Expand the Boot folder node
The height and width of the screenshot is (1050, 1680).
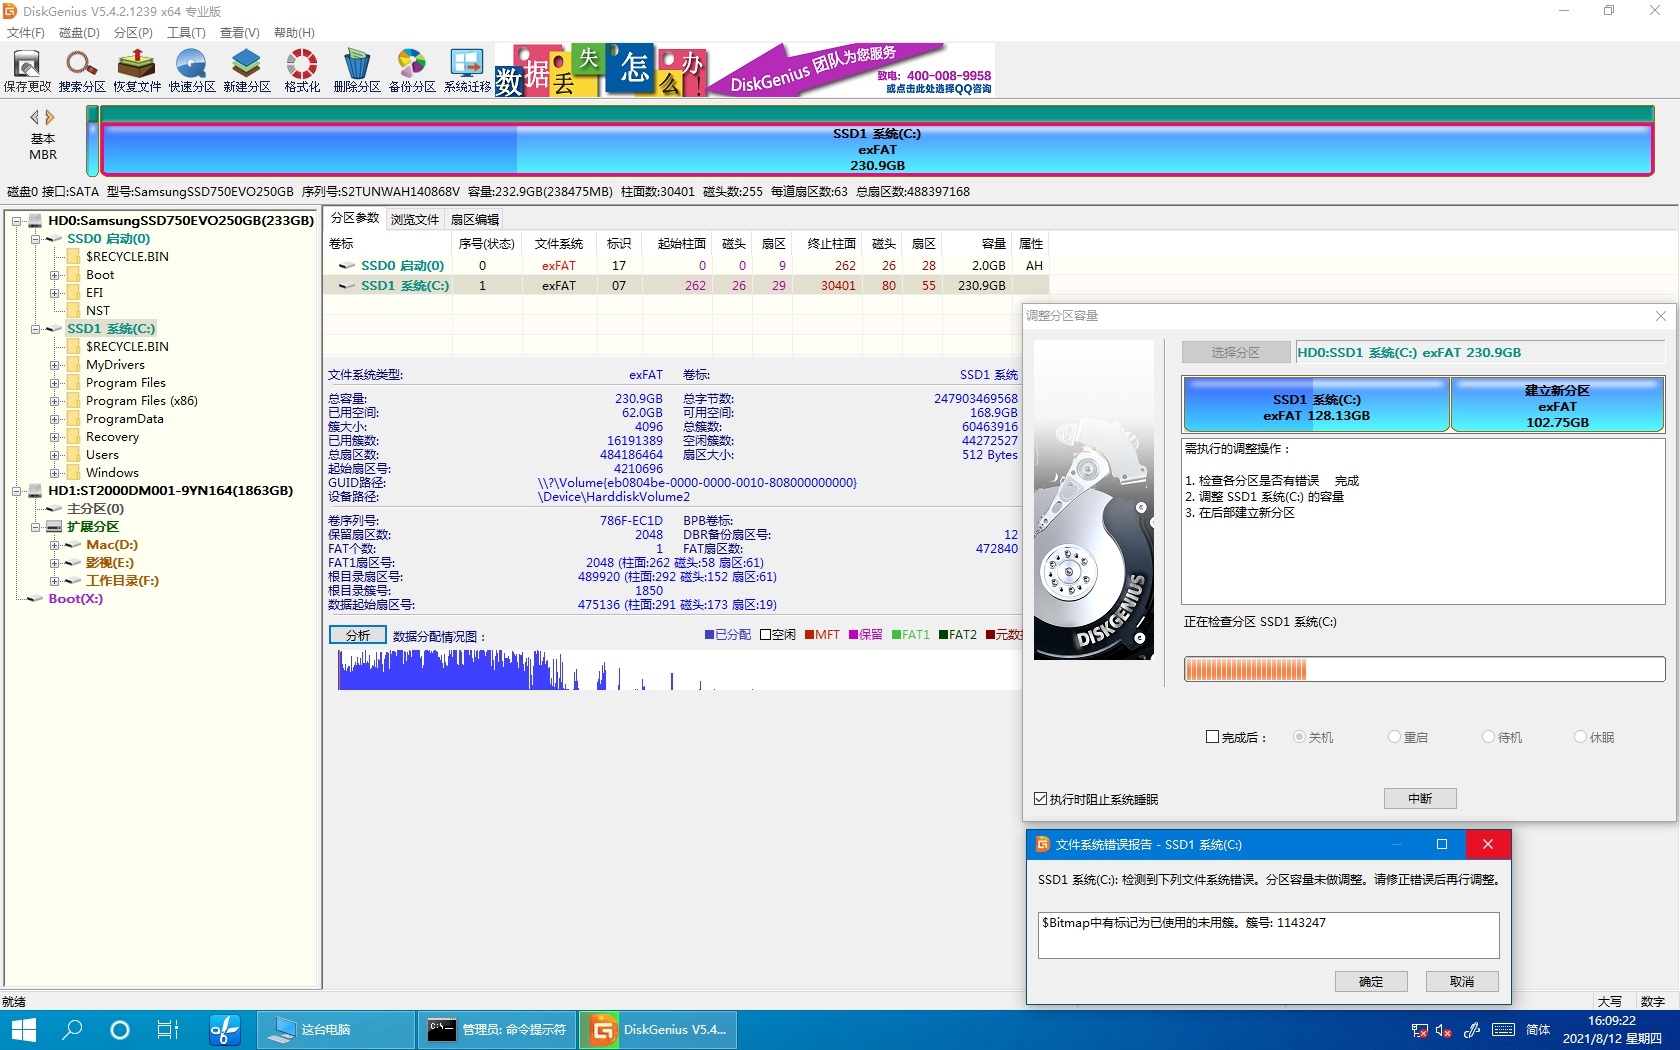(x=54, y=275)
